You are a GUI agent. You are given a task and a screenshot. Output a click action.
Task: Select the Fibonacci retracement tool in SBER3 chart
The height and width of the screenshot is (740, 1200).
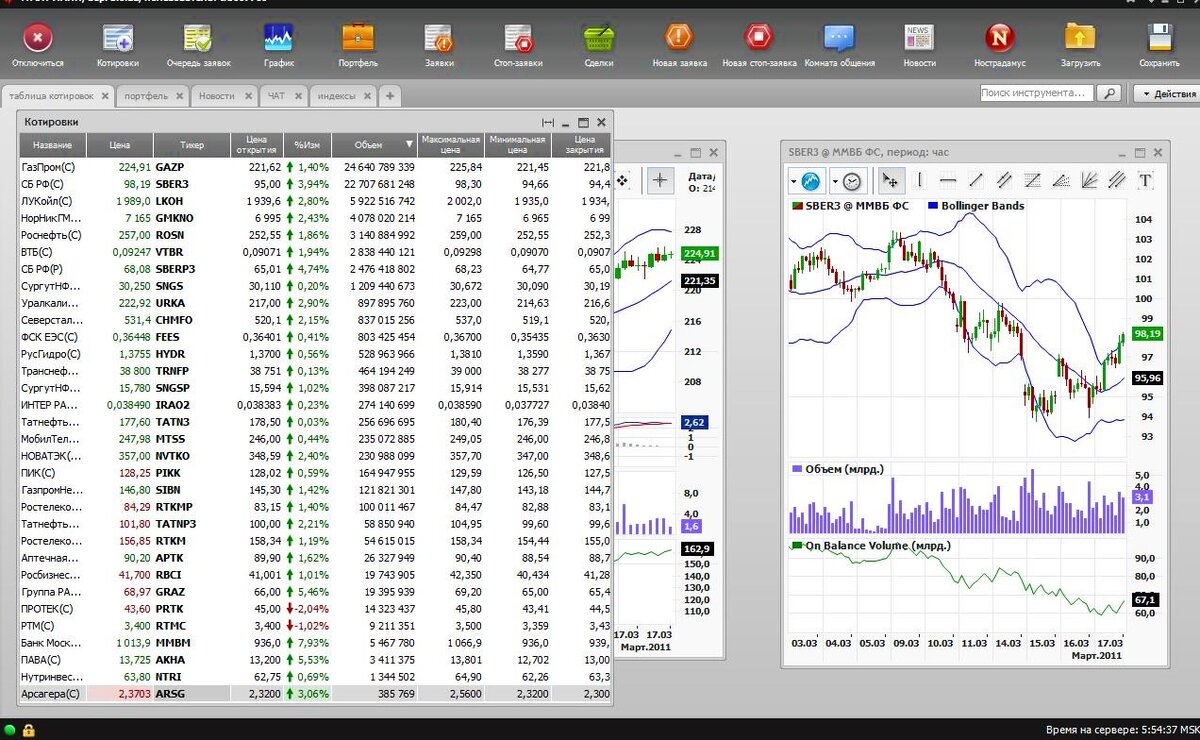[x=1033, y=181]
